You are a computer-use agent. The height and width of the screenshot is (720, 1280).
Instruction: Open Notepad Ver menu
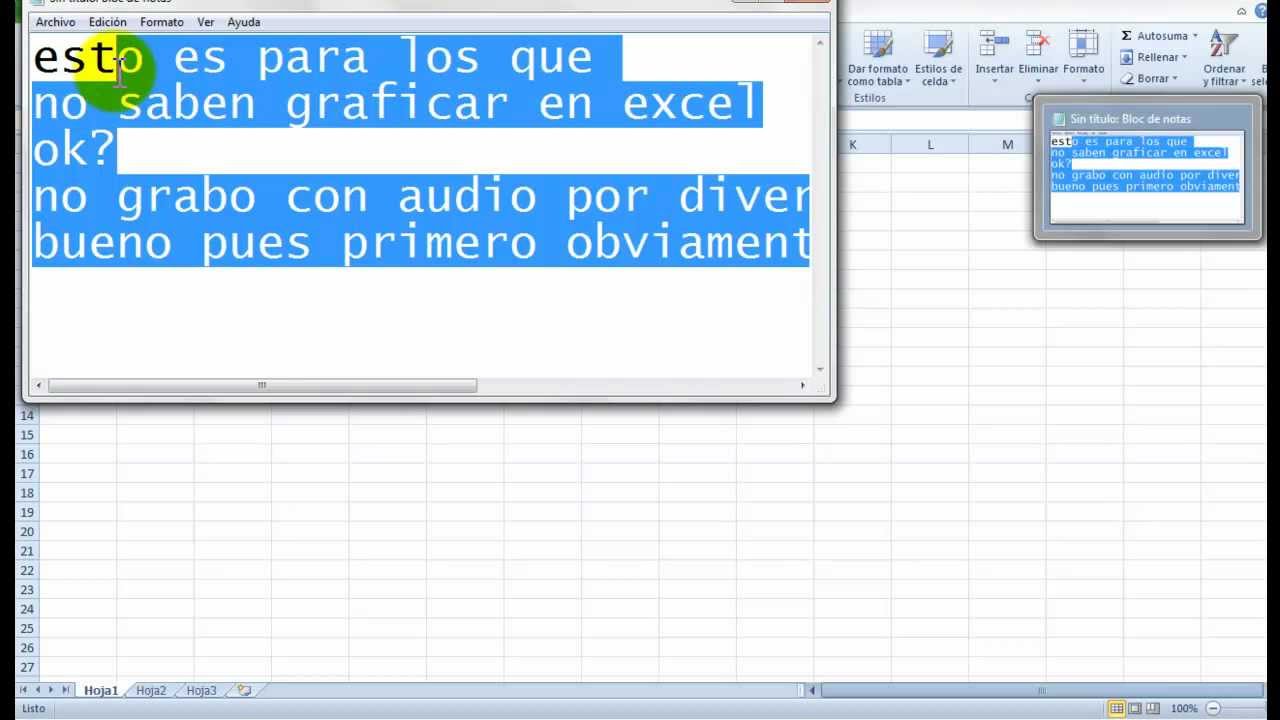(206, 22)
